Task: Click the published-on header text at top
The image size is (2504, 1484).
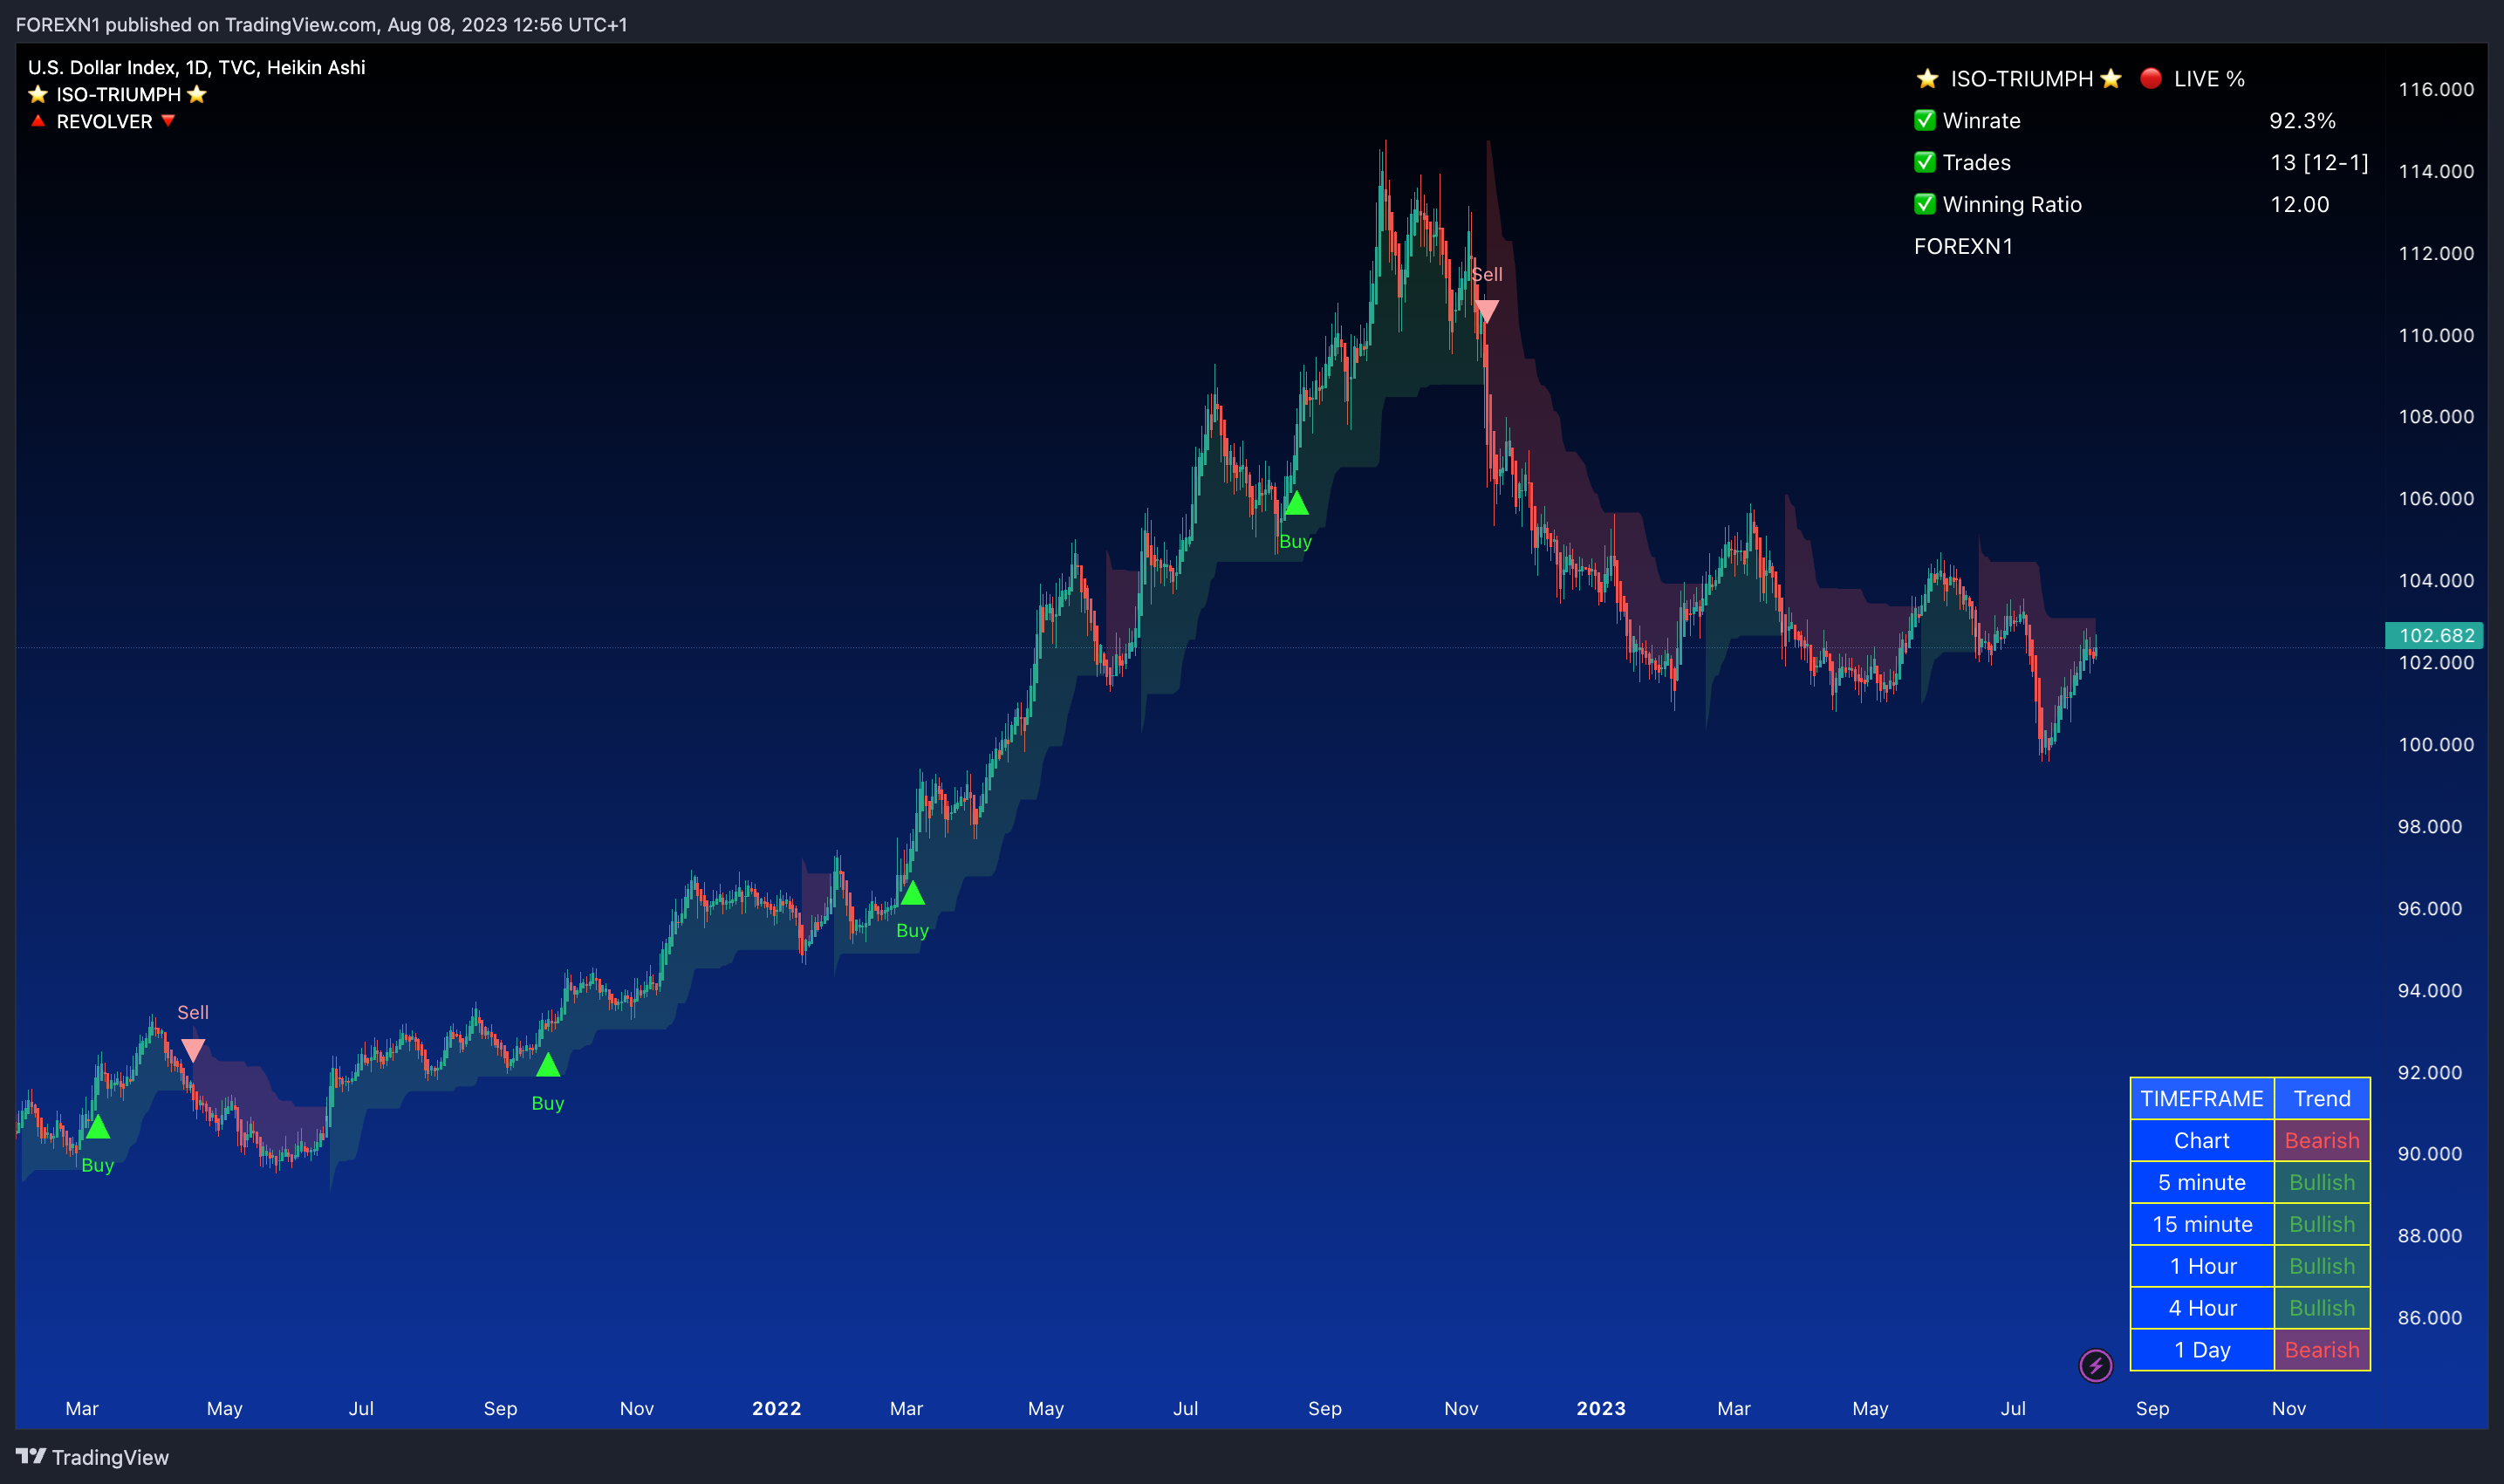Action: pos(321,24)
